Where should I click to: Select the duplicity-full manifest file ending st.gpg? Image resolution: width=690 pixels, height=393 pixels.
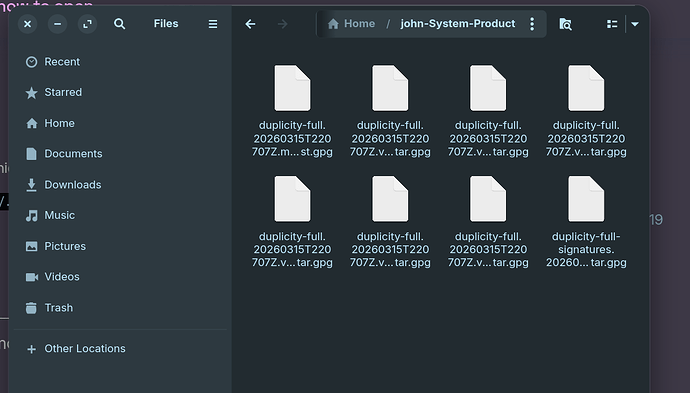point(292,111)
